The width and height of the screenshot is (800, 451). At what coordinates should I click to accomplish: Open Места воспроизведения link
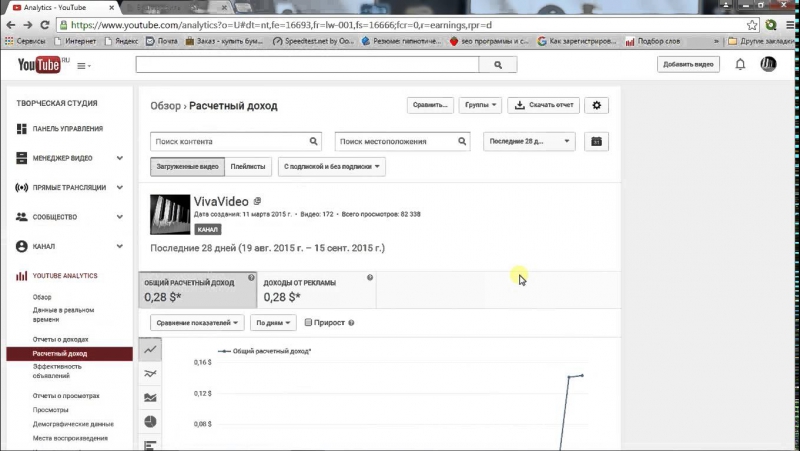pos(70,438)
